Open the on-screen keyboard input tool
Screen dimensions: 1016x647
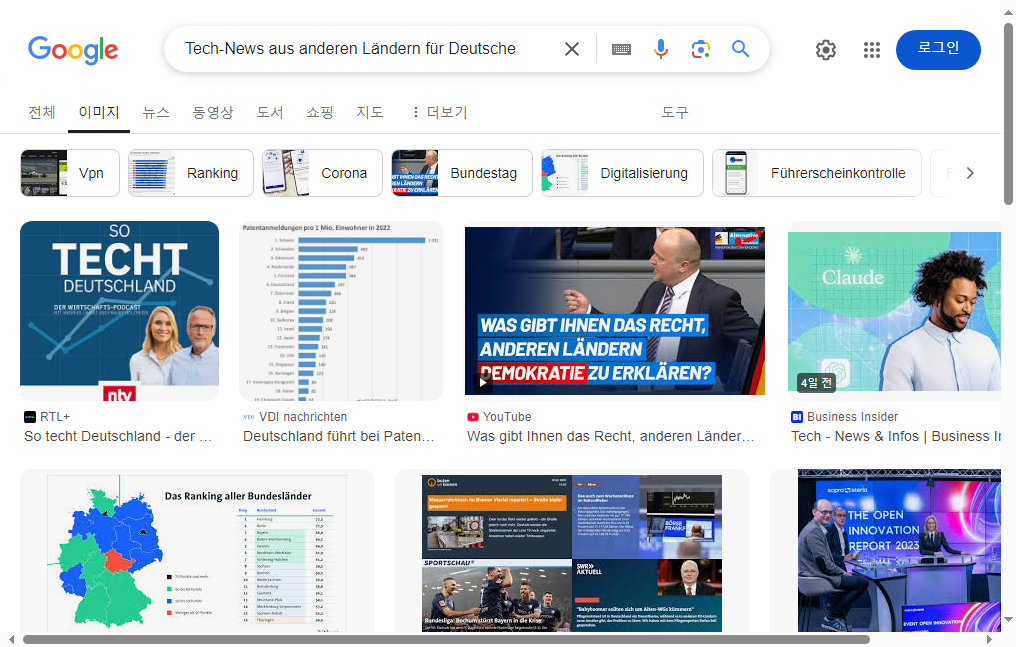621,49
